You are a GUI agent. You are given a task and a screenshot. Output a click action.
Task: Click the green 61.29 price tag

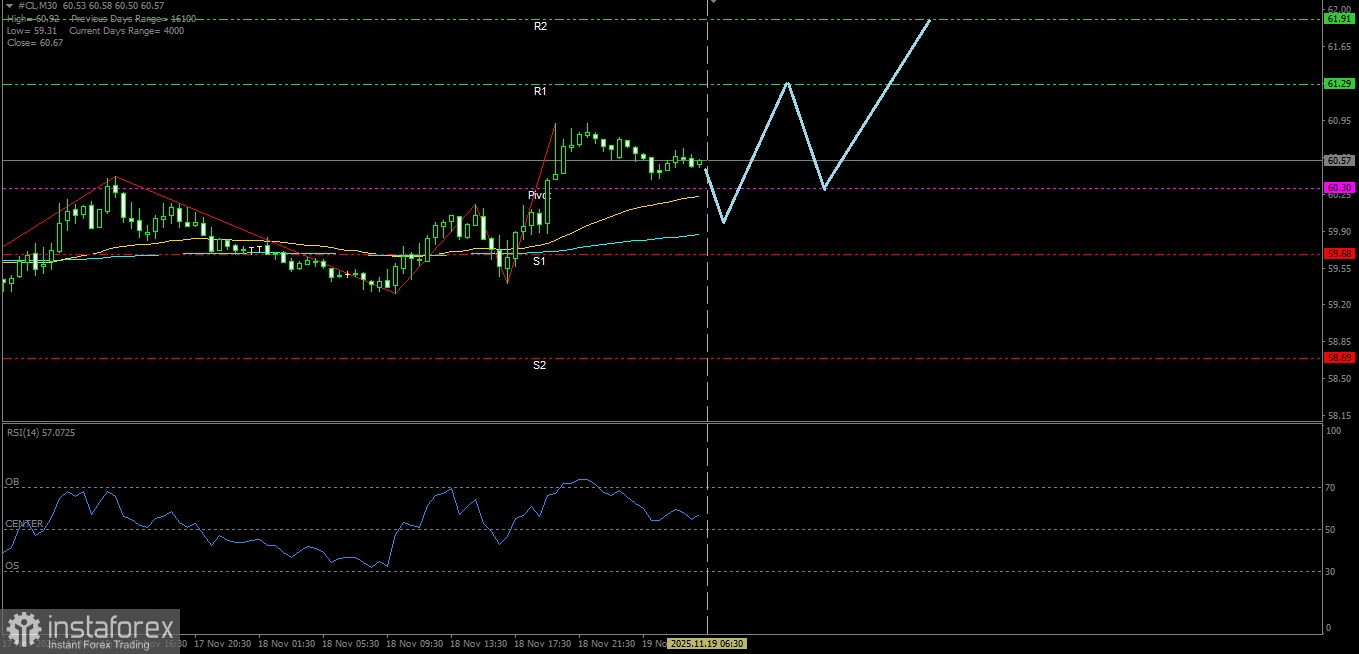(1338, 84)
